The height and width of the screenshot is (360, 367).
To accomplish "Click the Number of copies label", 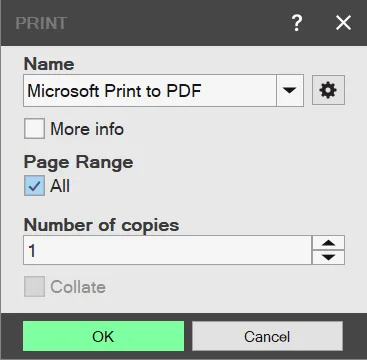I will coord(102,225).
